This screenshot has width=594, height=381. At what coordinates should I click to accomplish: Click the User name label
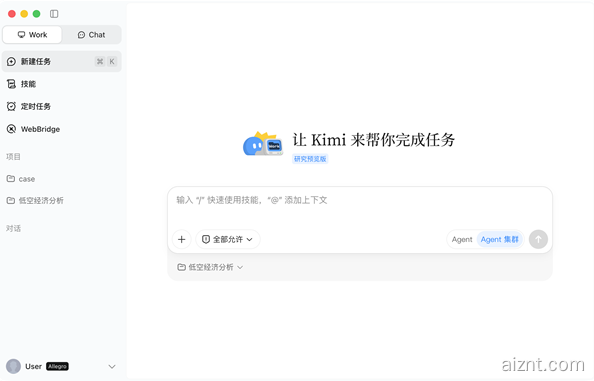pos(33,366)
